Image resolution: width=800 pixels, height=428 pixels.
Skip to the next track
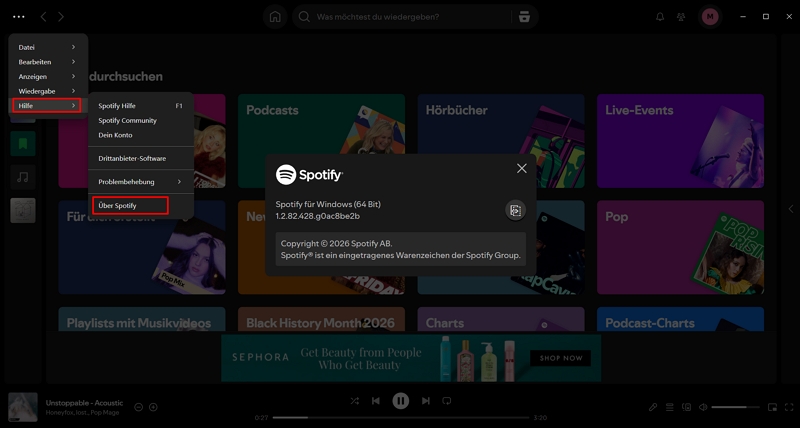(x=425, y=401)
